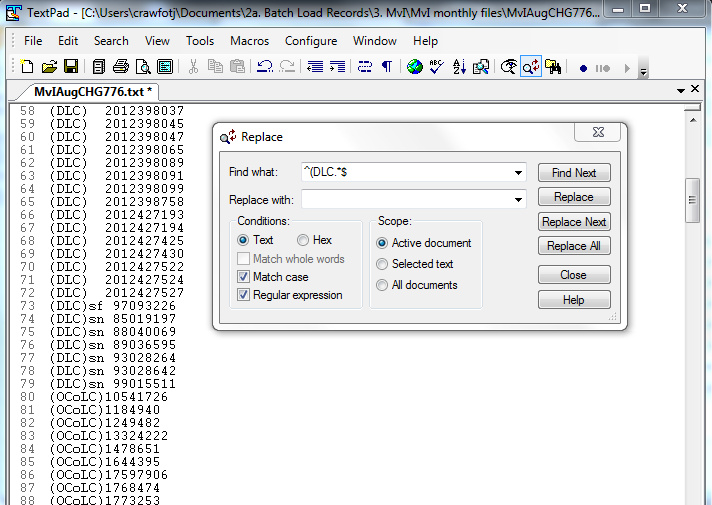Click the Print icon in the toolbar

[121, 67]
